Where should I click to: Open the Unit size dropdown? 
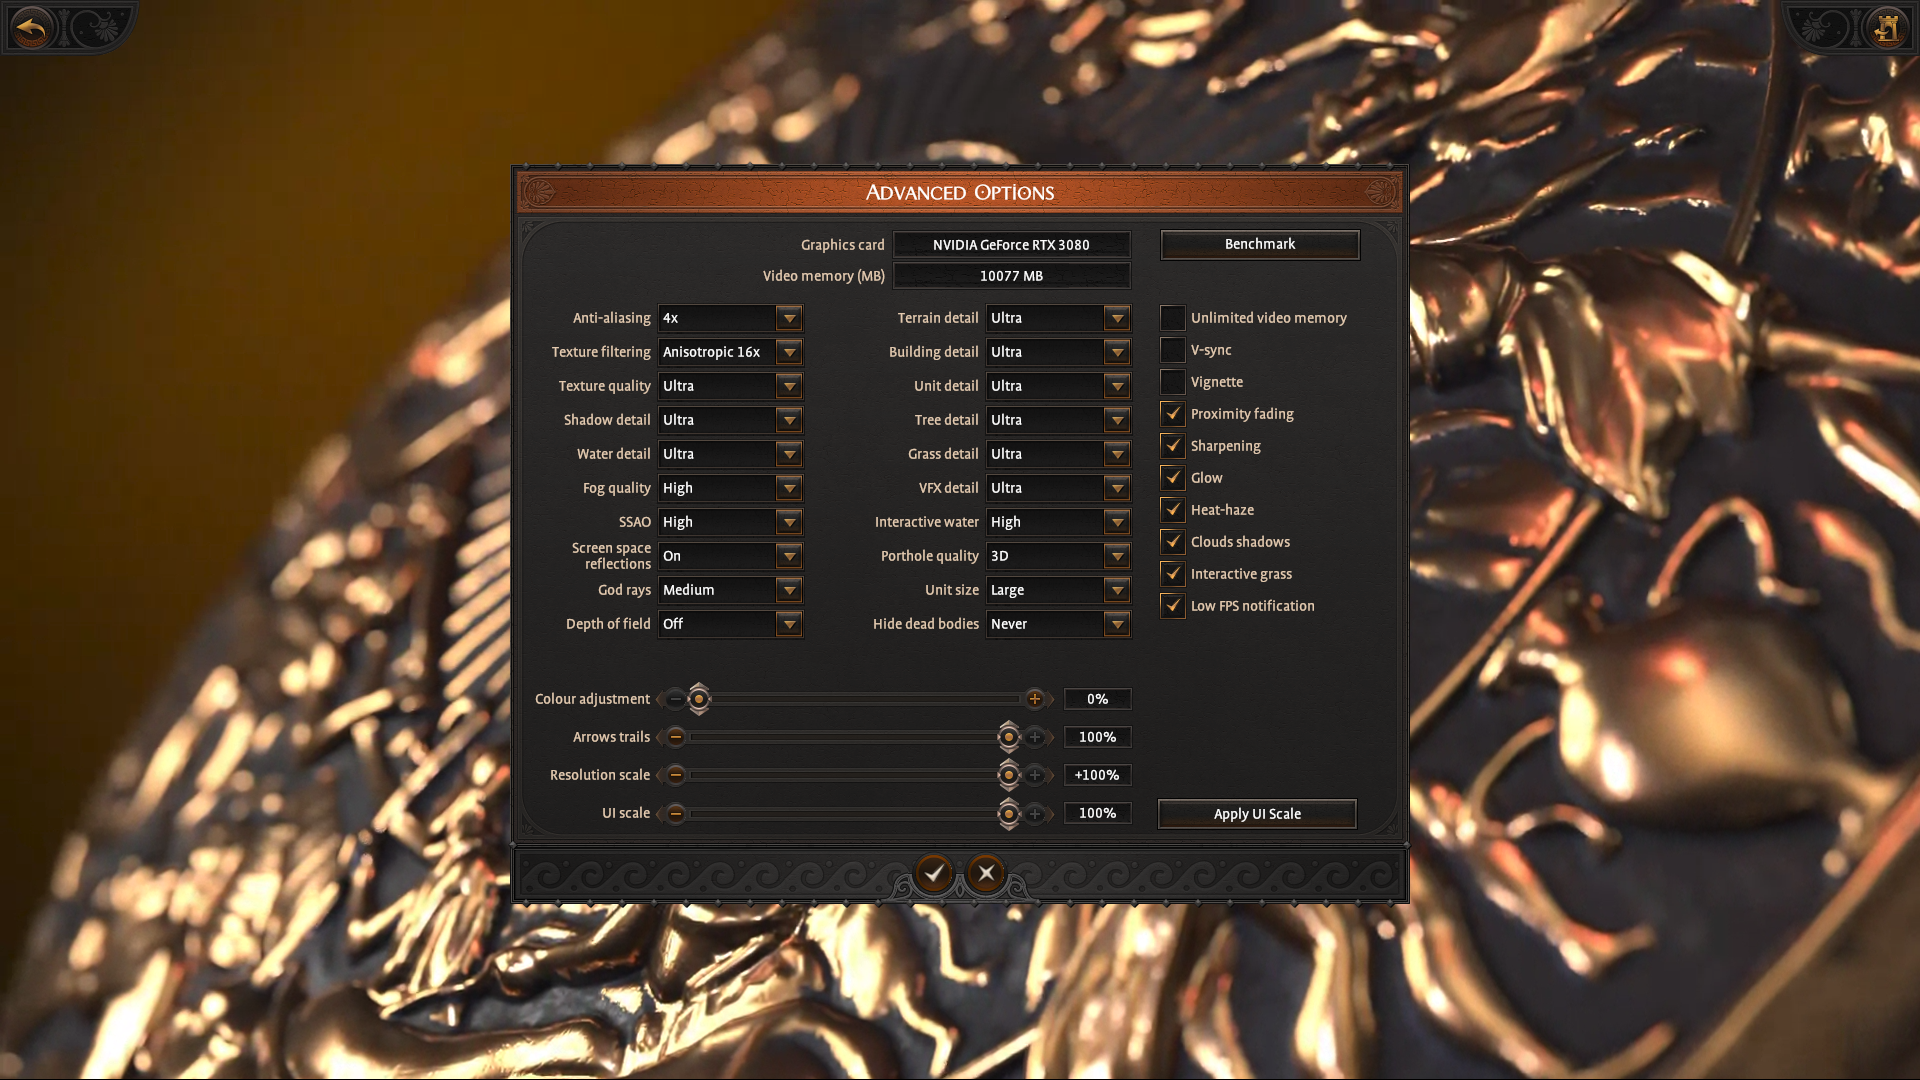pyautogui.click(x=1117, y=590)
